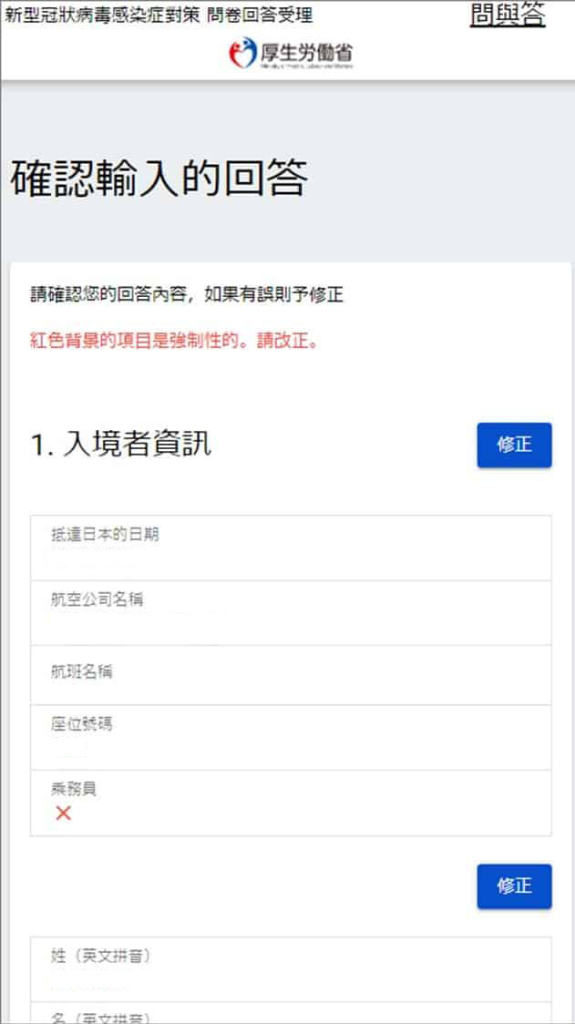The width and height of the screenshot is (575, 1024).
Task: Click header text 新型冠狀病毒感染症對策 問卷回答受理
Action: click(158, 15)
